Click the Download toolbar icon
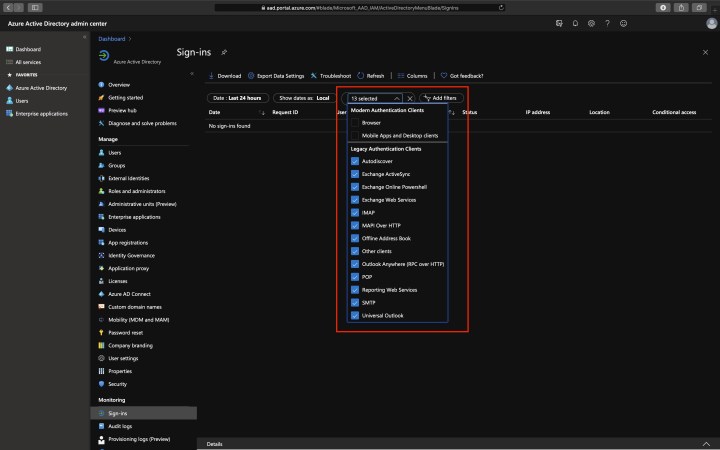The width and height of the screenshot is (720, 450). [211, 75]
